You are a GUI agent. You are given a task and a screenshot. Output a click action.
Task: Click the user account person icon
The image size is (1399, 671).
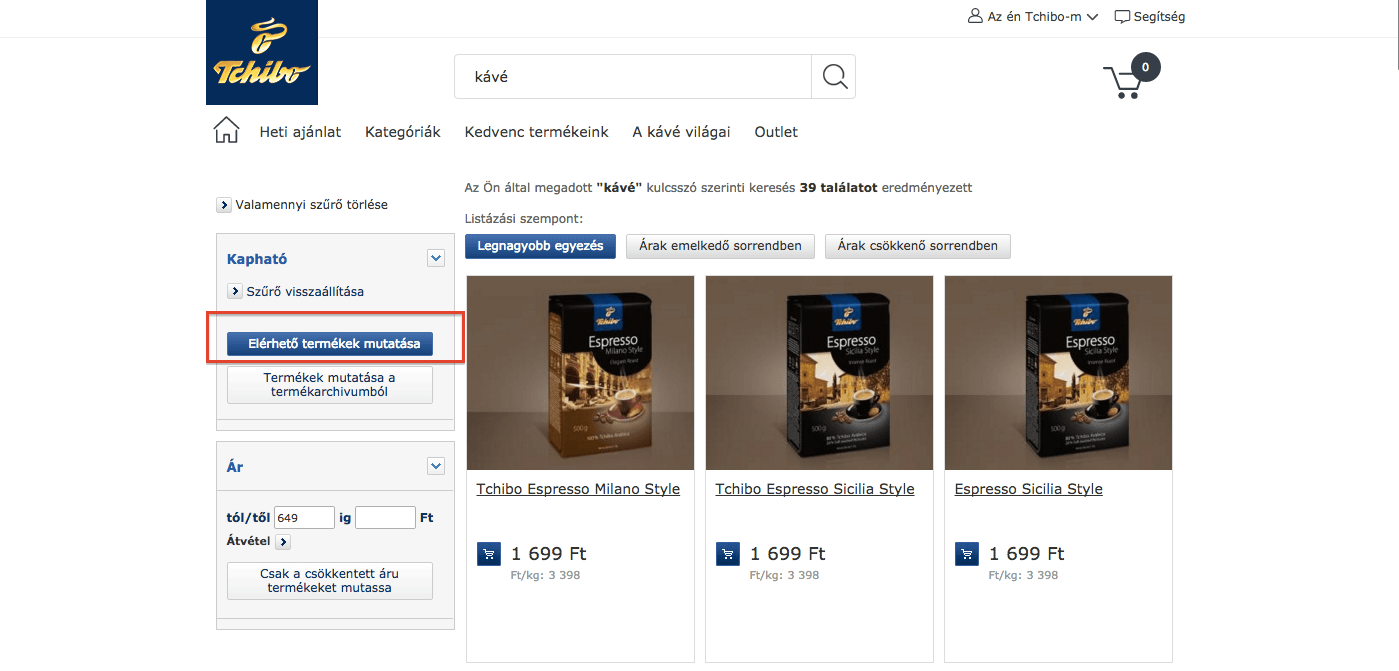[975, 16]
